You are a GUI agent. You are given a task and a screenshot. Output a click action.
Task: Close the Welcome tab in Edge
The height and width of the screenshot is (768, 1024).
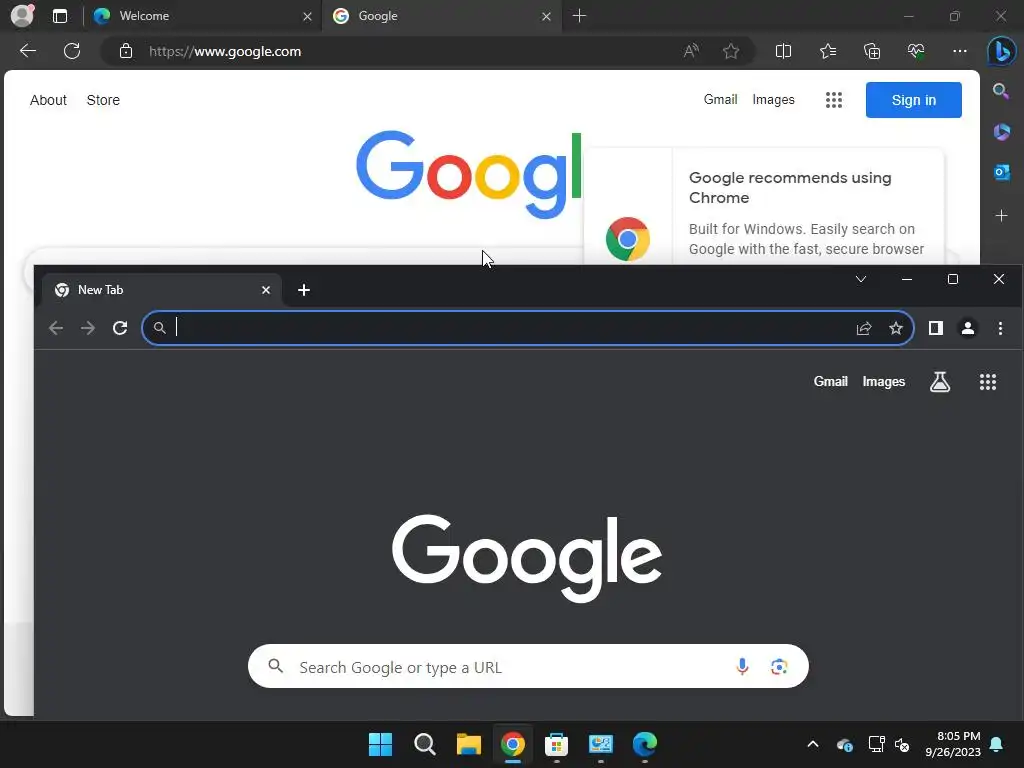click(x=307, y=16)
